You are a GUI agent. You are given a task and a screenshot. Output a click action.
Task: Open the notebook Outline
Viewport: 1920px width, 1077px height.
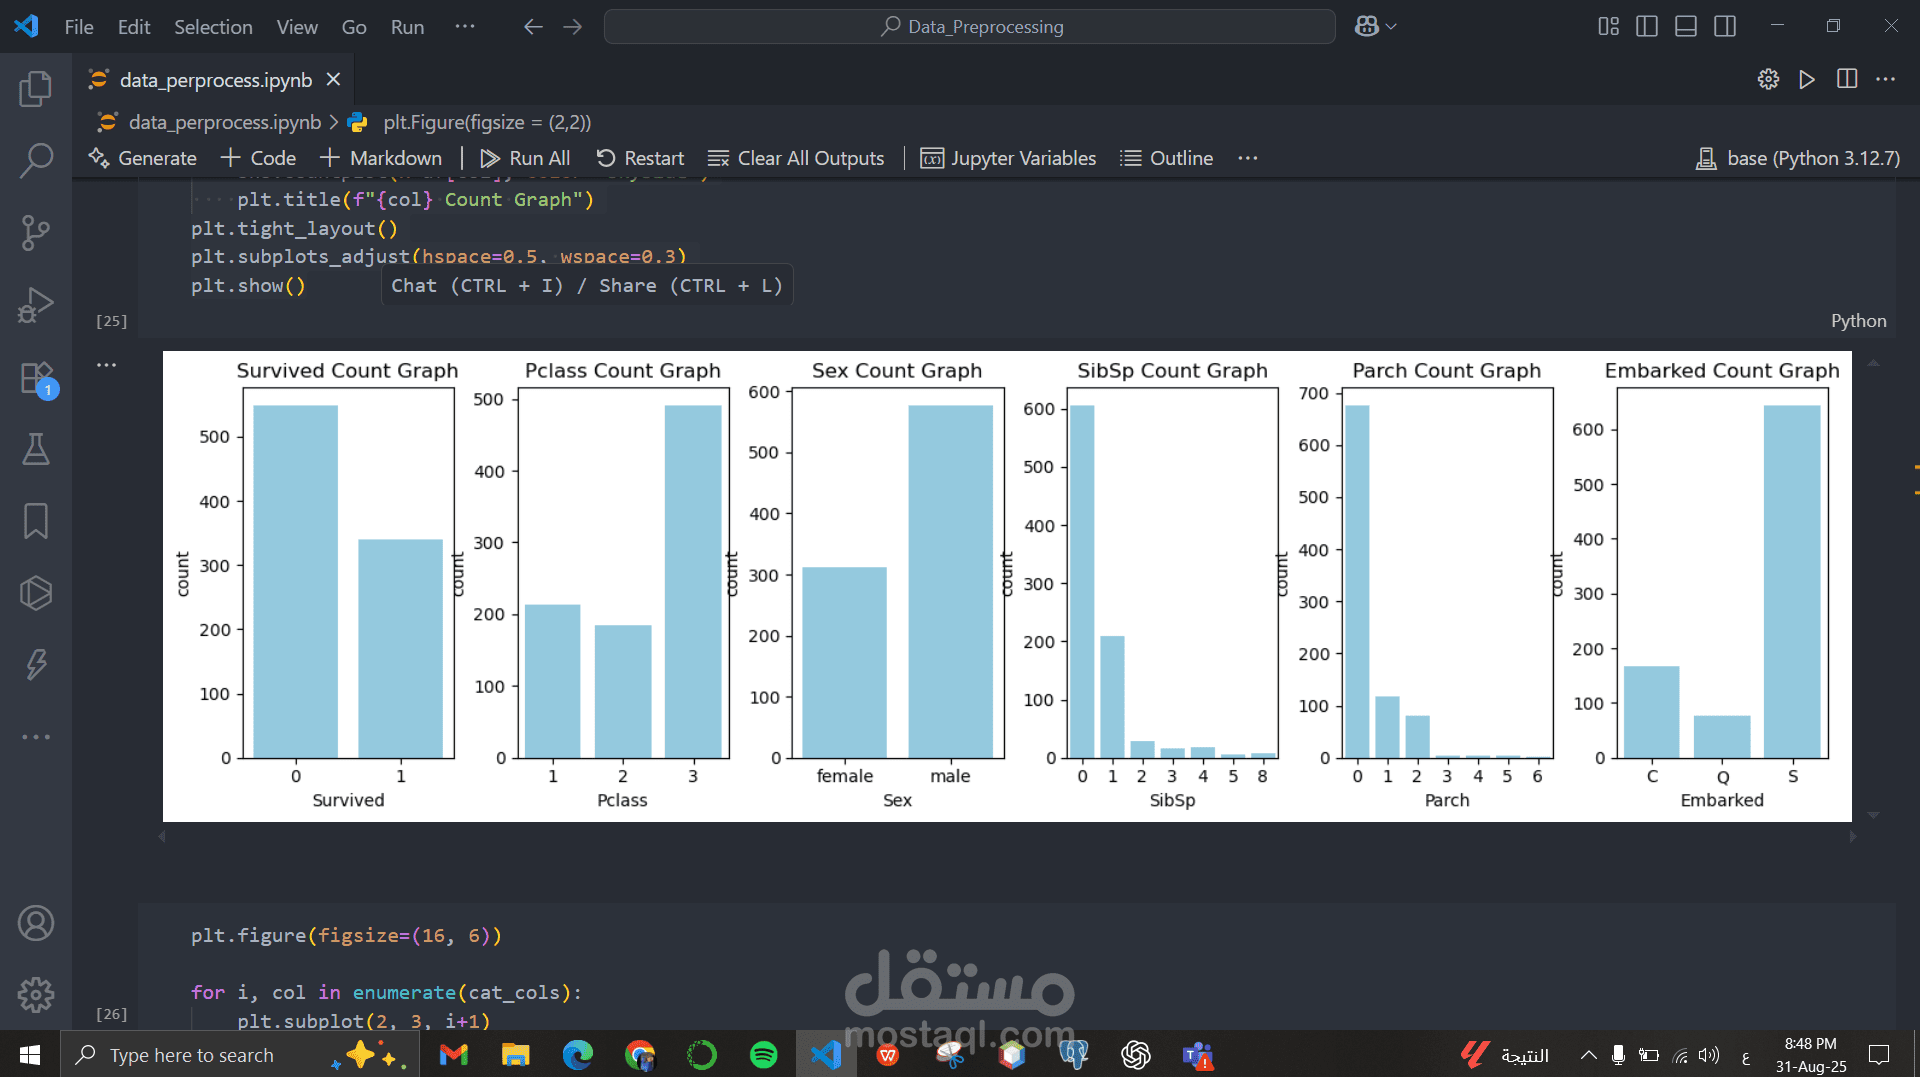[x=1167, y=158]
